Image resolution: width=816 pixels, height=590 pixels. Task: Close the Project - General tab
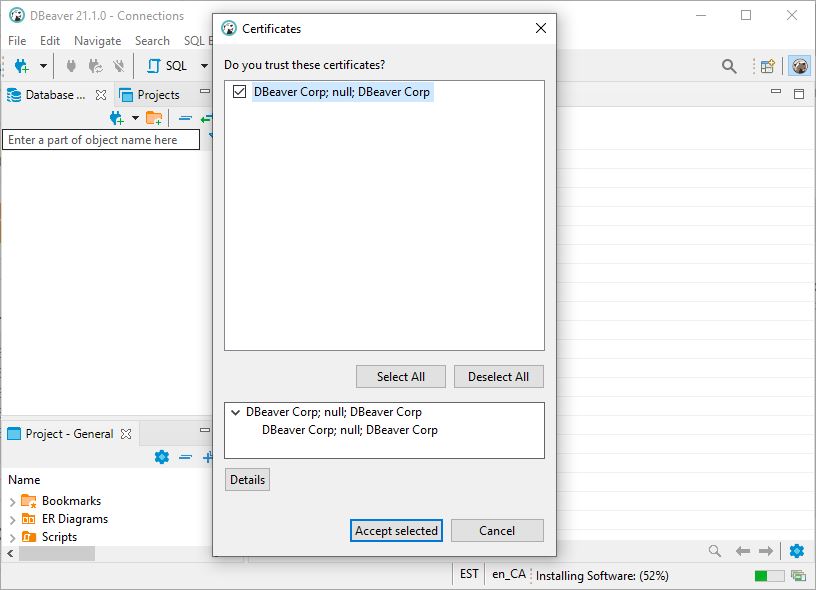[x=126, y=434]
